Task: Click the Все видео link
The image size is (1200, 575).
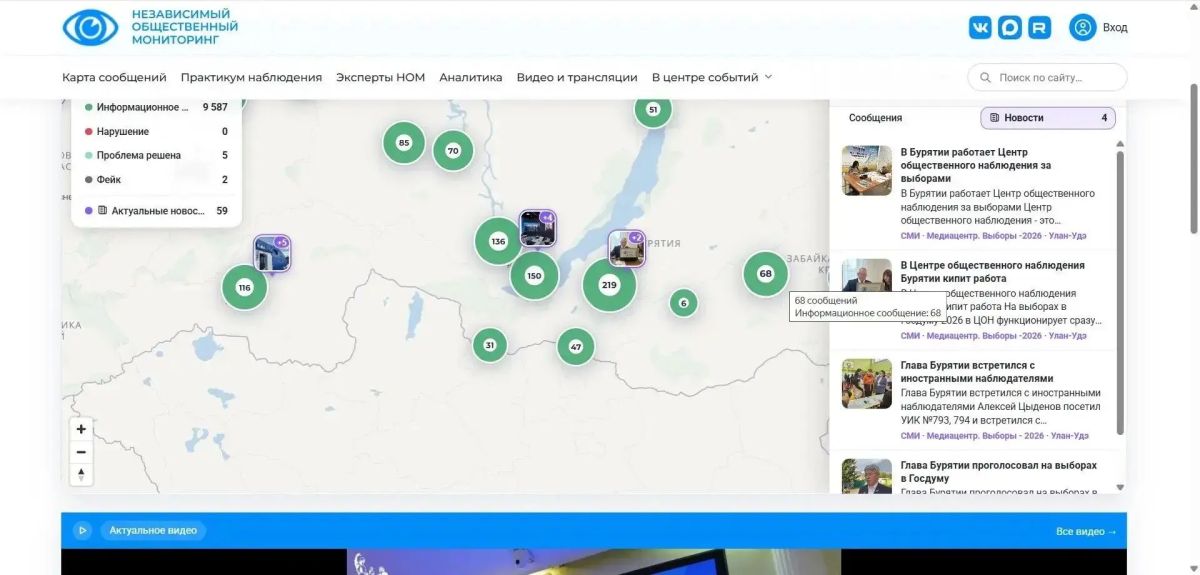Action: pyautogui.click(x=1086, y=531)
